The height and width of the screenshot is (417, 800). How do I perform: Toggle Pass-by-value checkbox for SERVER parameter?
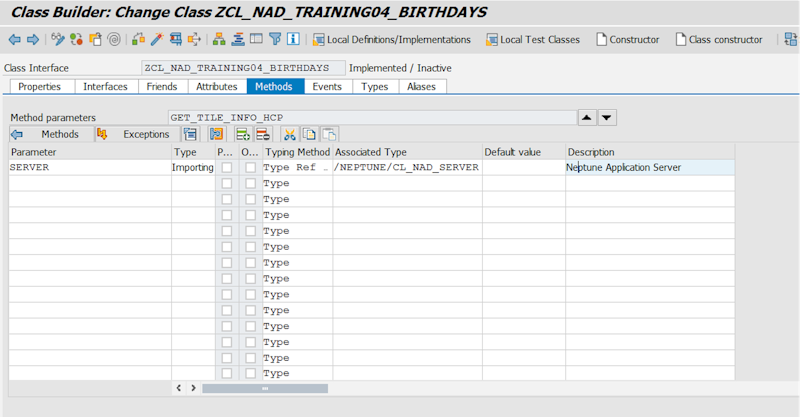click(227, 168)
